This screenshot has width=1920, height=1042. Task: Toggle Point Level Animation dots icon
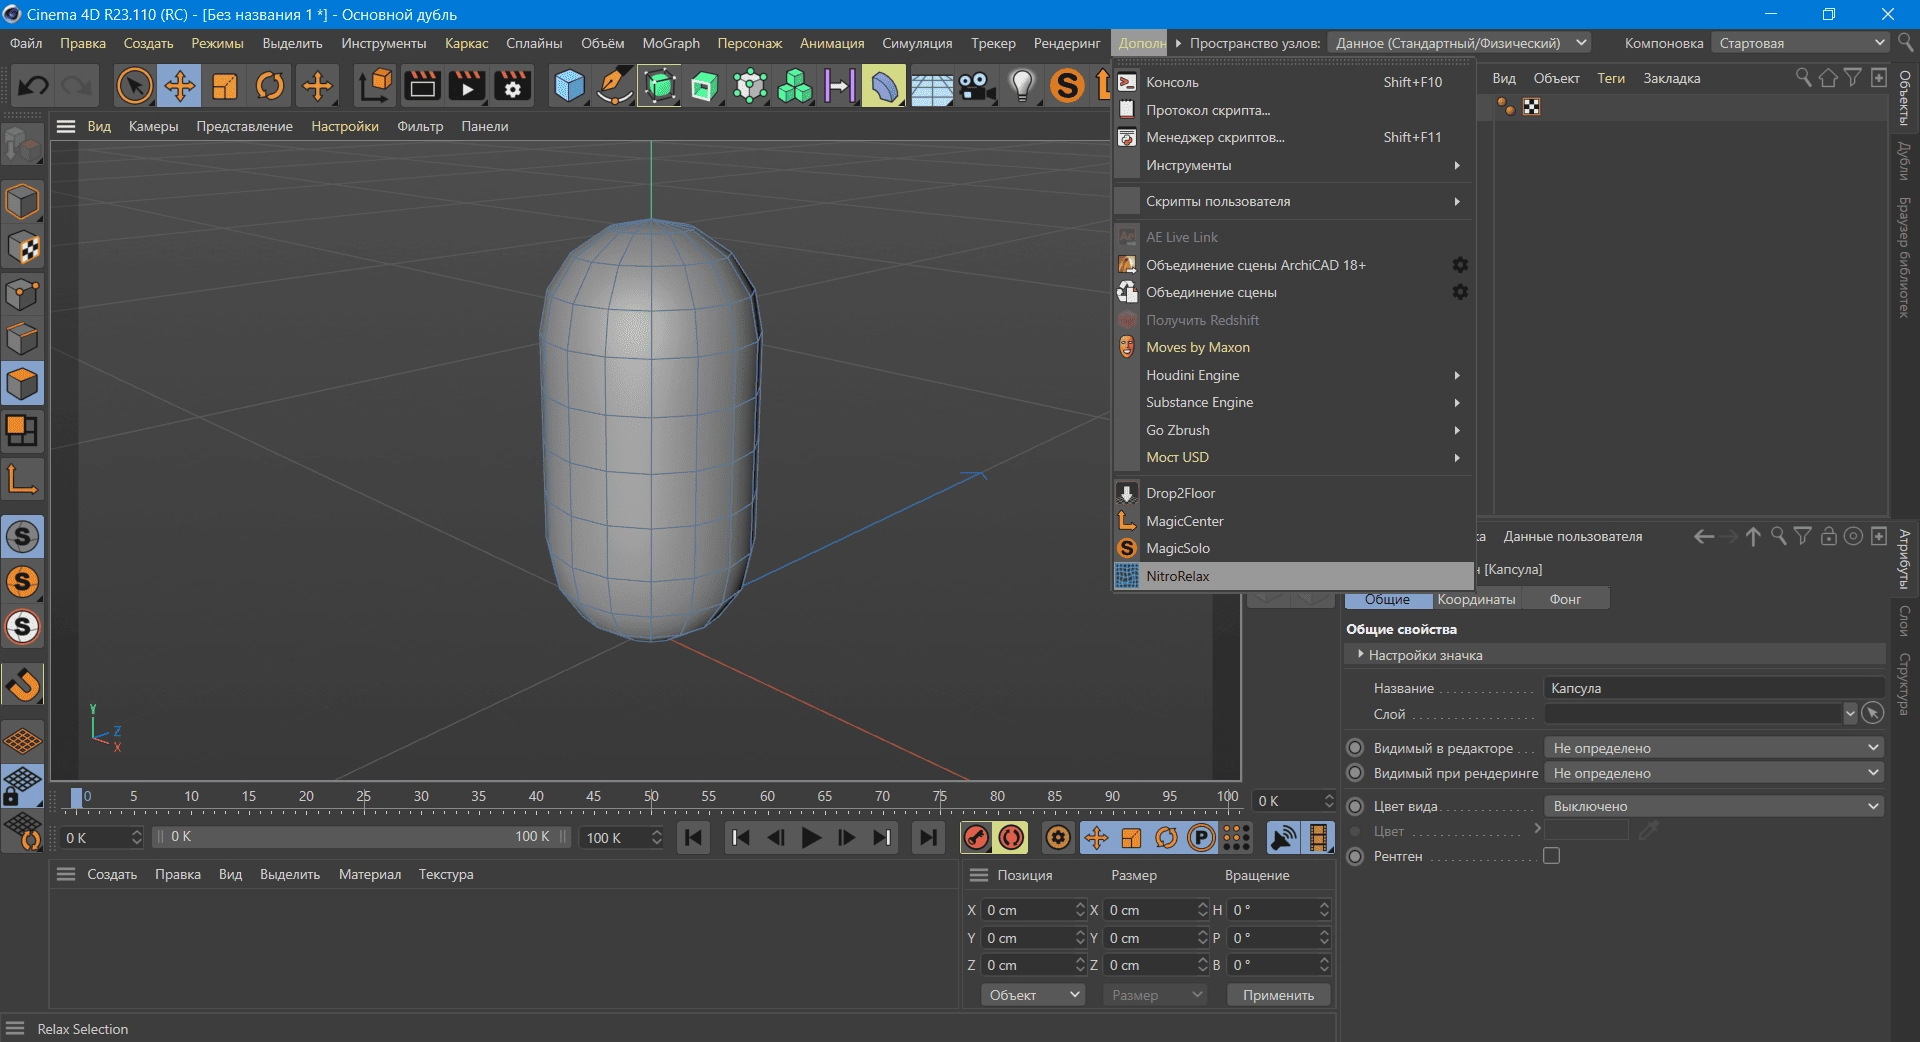tap(1237, 838)
